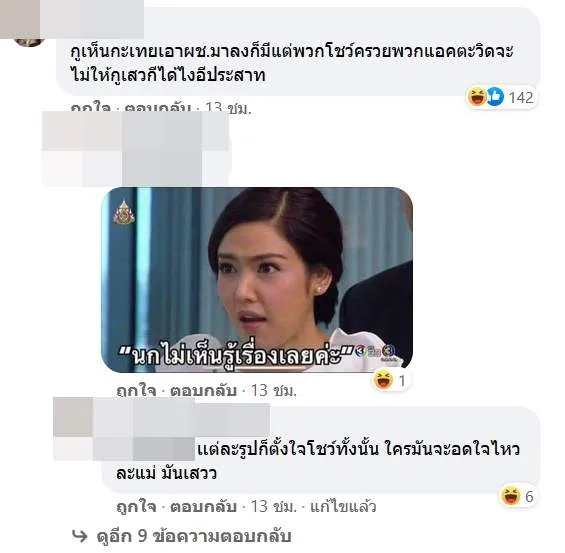Expand ดูอีก 9 ข้อความตอบกลับ replies

(194, 536)
